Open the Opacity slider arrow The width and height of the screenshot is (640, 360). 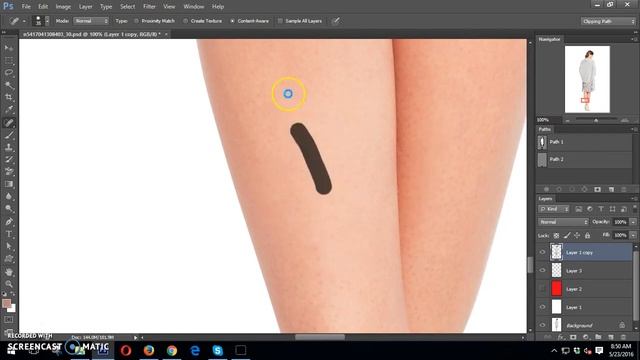click(633, 222)
